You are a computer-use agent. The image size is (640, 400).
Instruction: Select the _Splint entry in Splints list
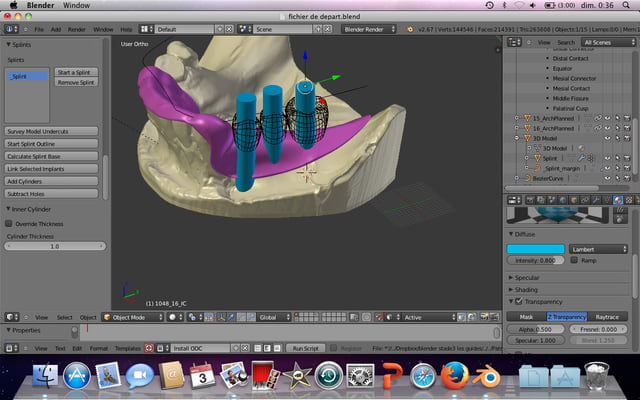point(27,76)
